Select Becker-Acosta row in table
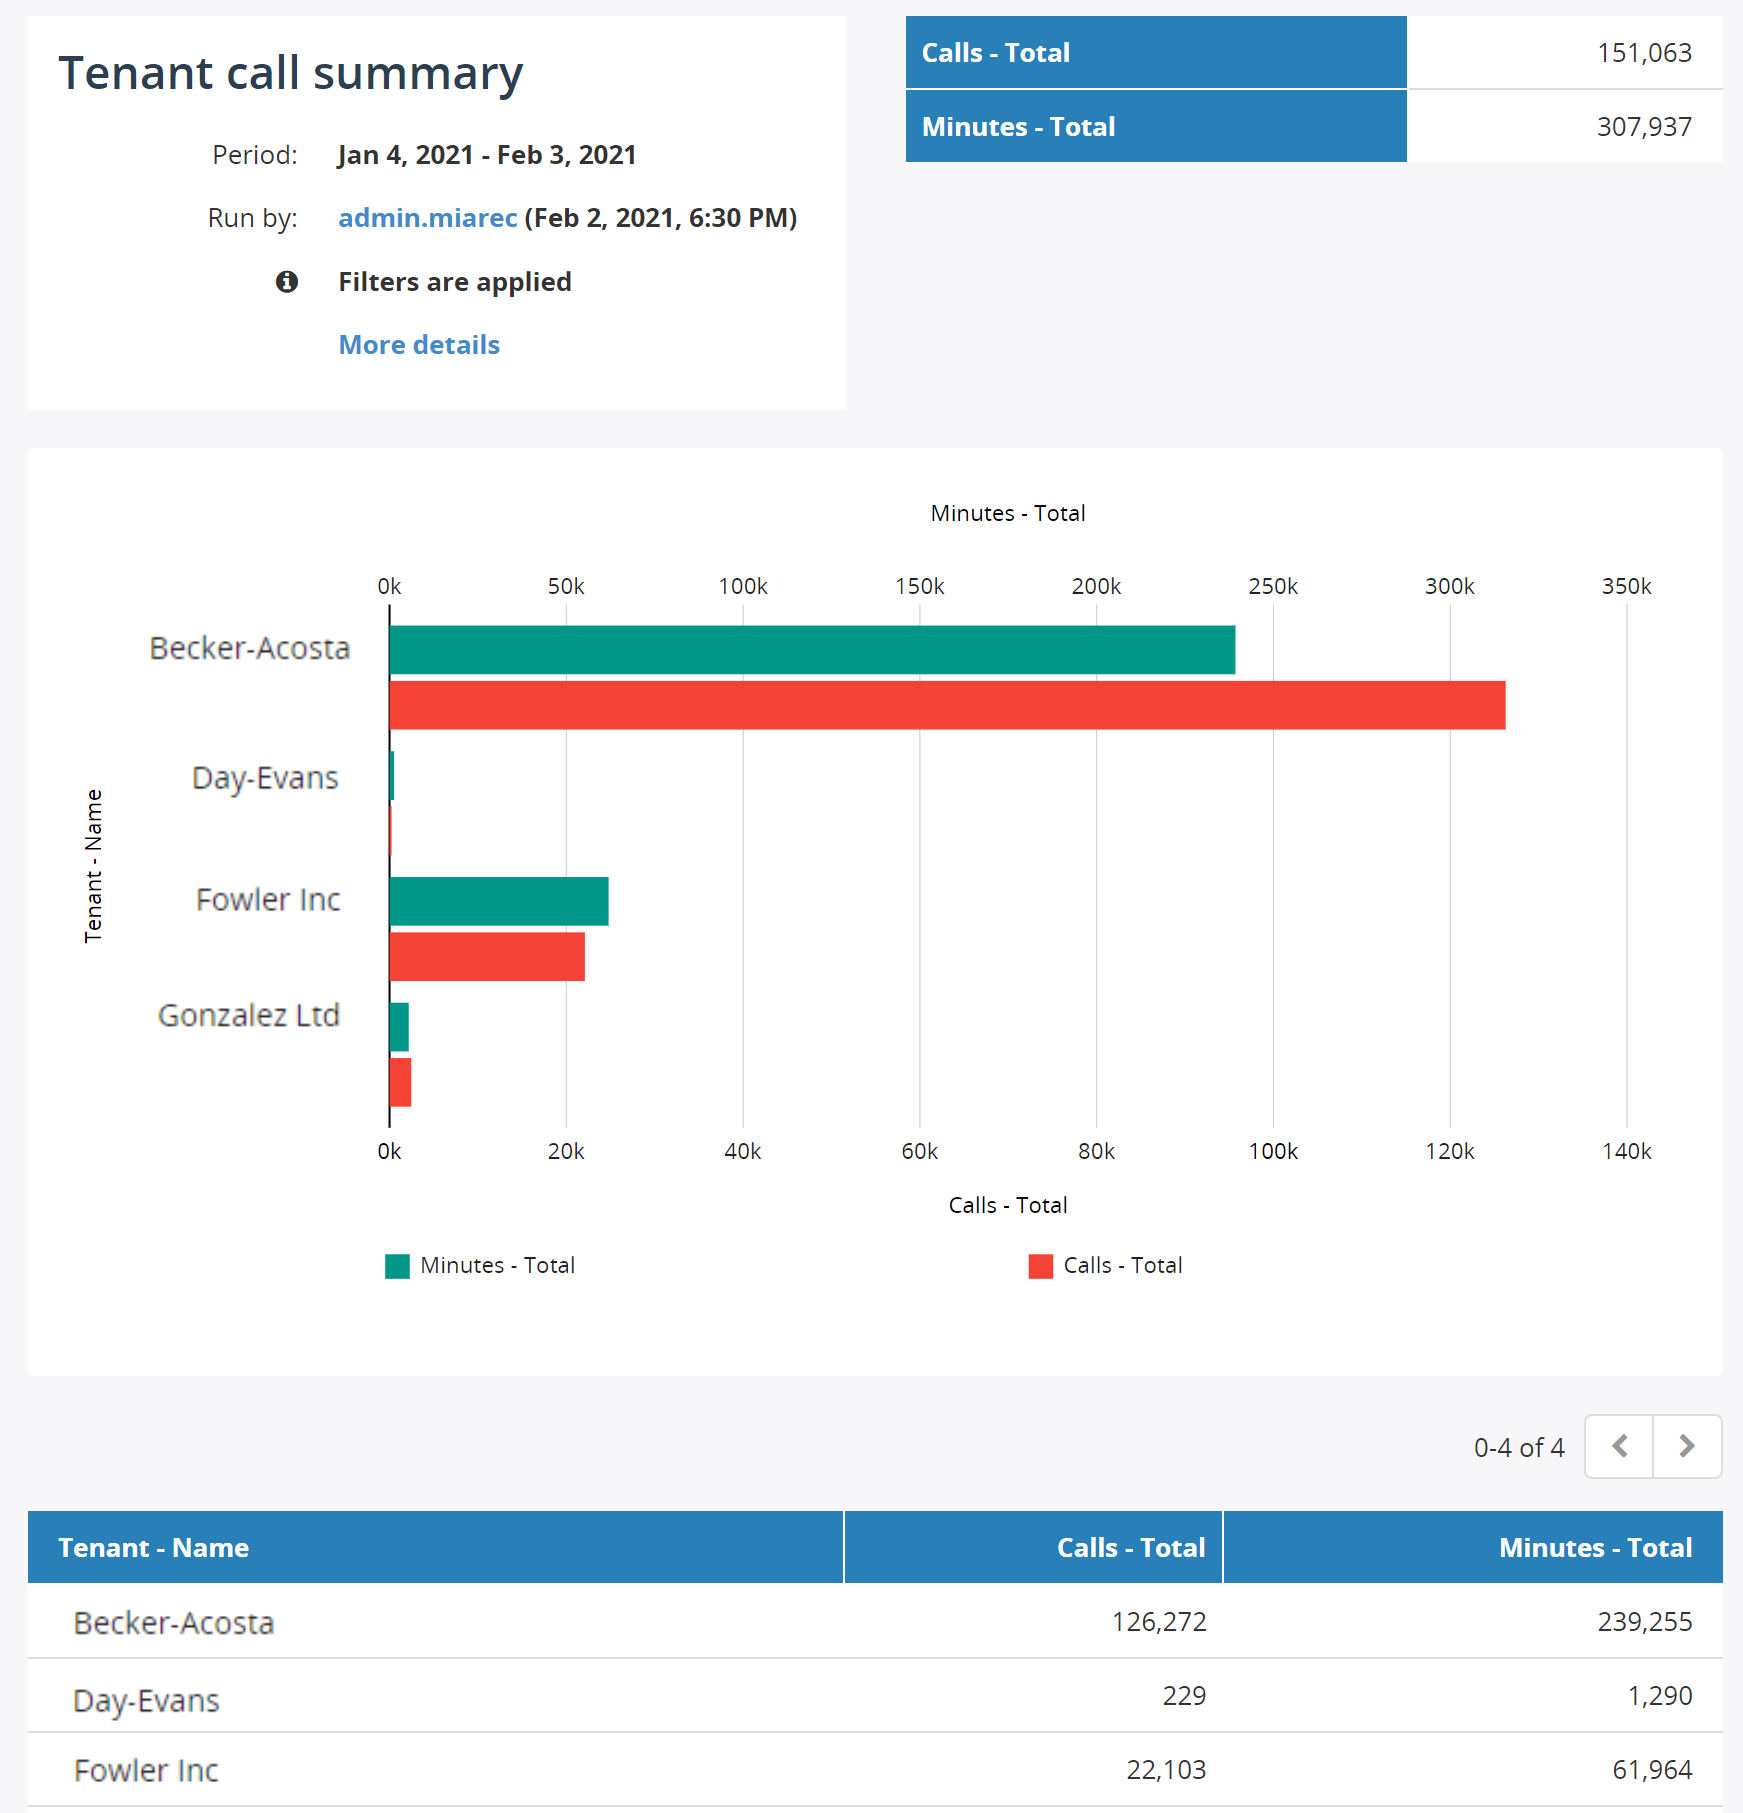 [875, 1621]
